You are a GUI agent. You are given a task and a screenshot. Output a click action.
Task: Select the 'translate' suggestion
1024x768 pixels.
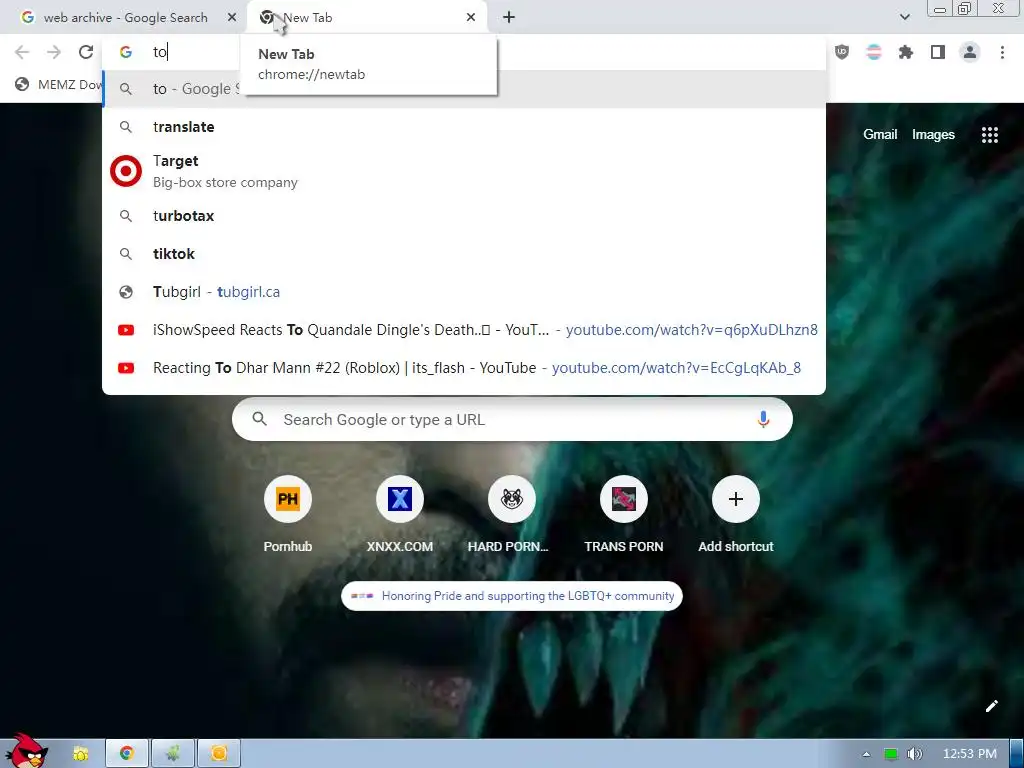[464, 127]
